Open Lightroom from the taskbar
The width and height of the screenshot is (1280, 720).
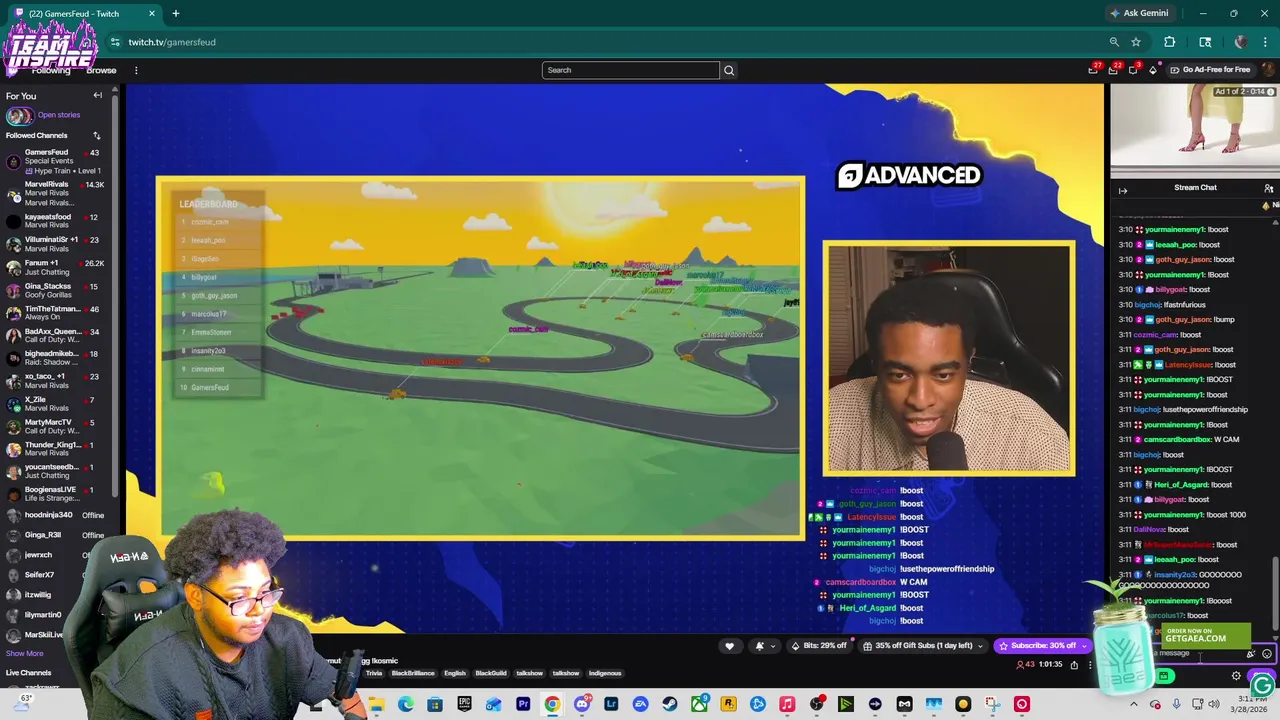(x=611, y=705)
